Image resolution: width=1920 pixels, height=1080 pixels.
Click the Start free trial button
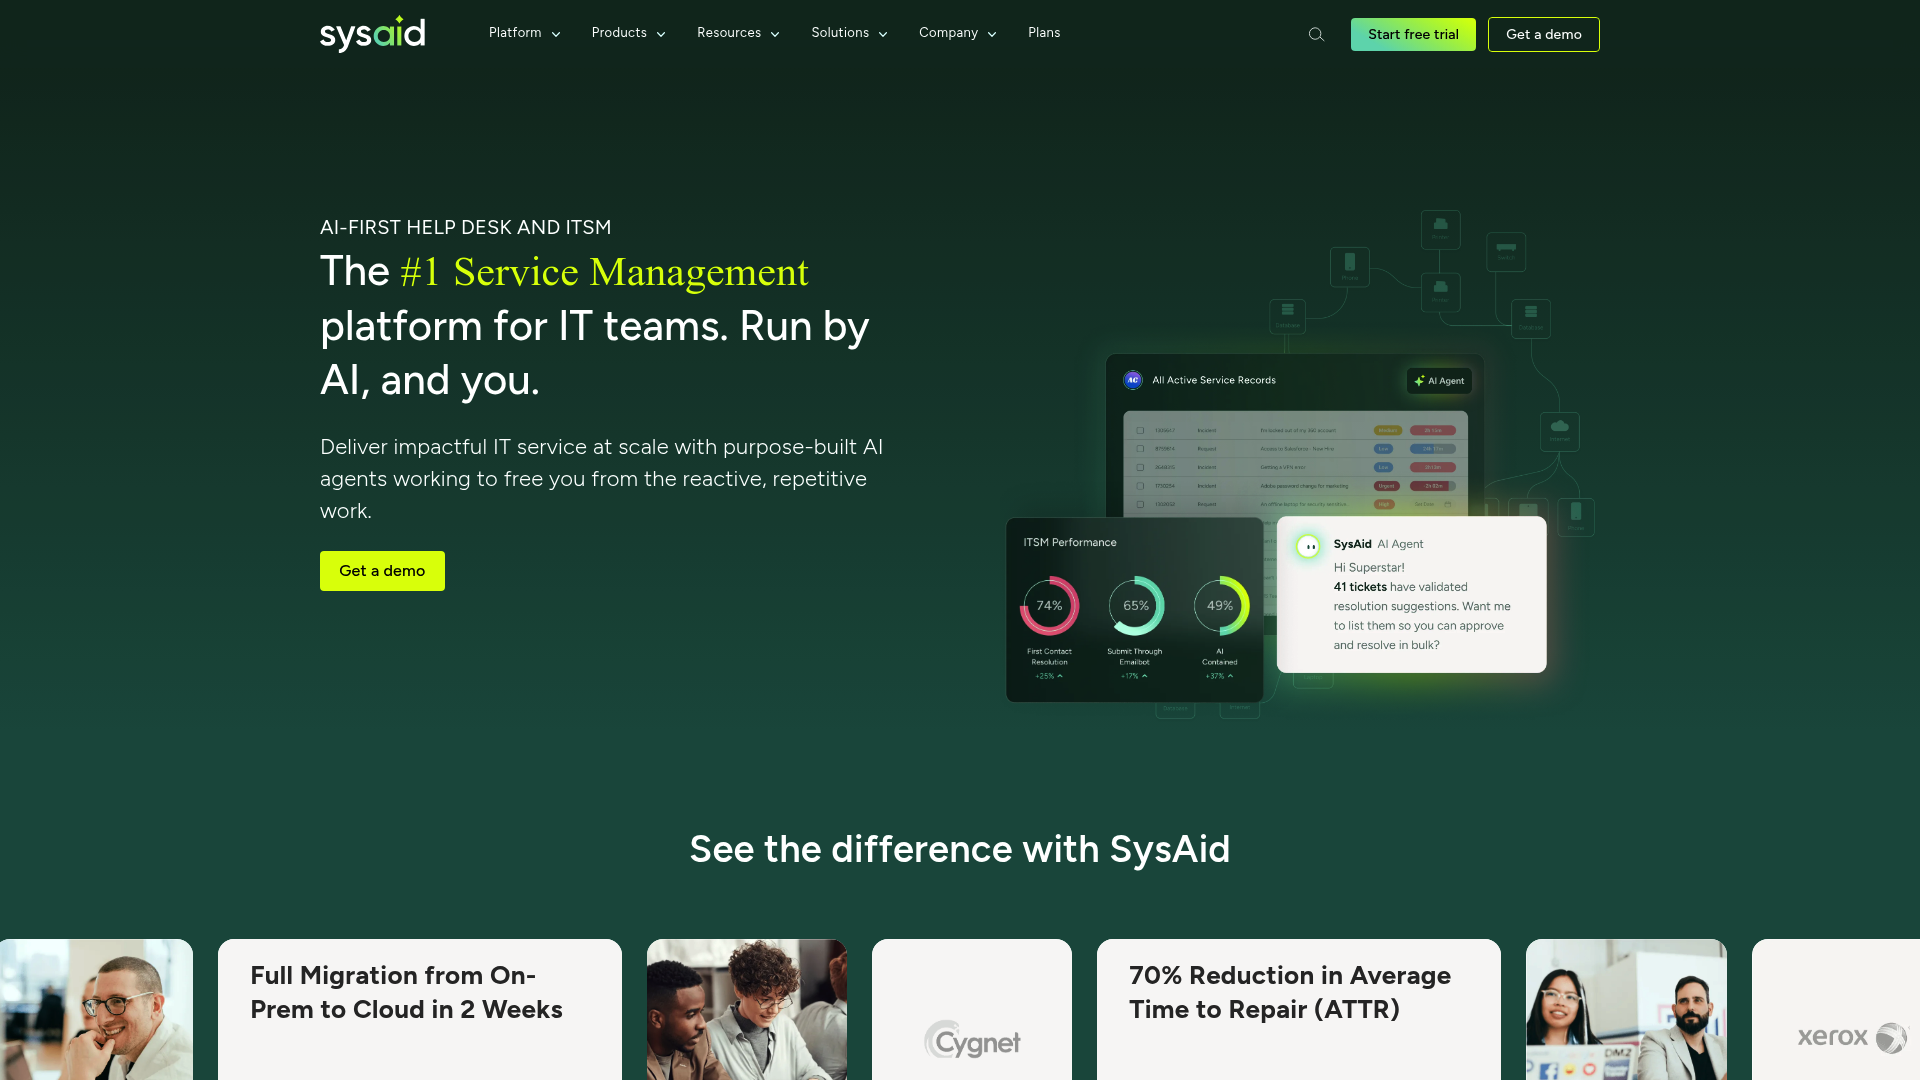(x=1413, y=34)
